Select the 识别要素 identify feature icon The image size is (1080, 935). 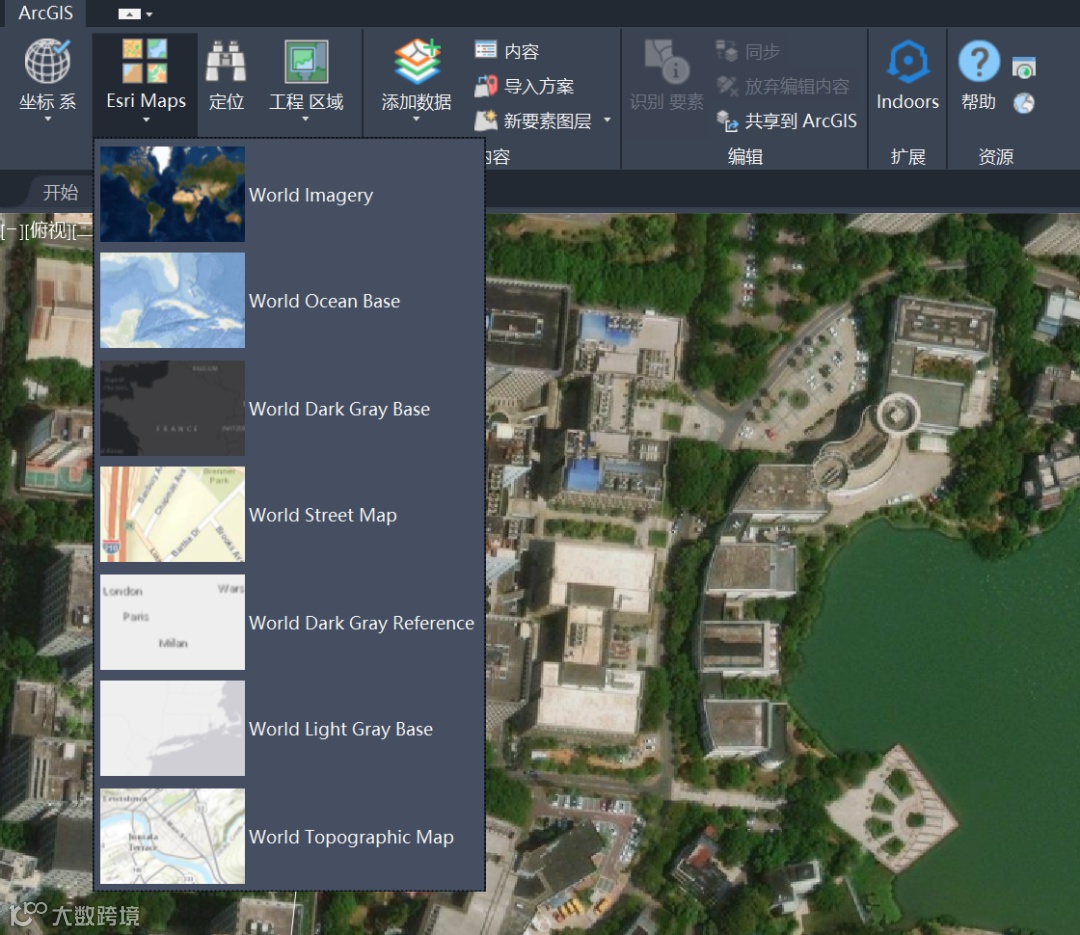click(666, 61)
